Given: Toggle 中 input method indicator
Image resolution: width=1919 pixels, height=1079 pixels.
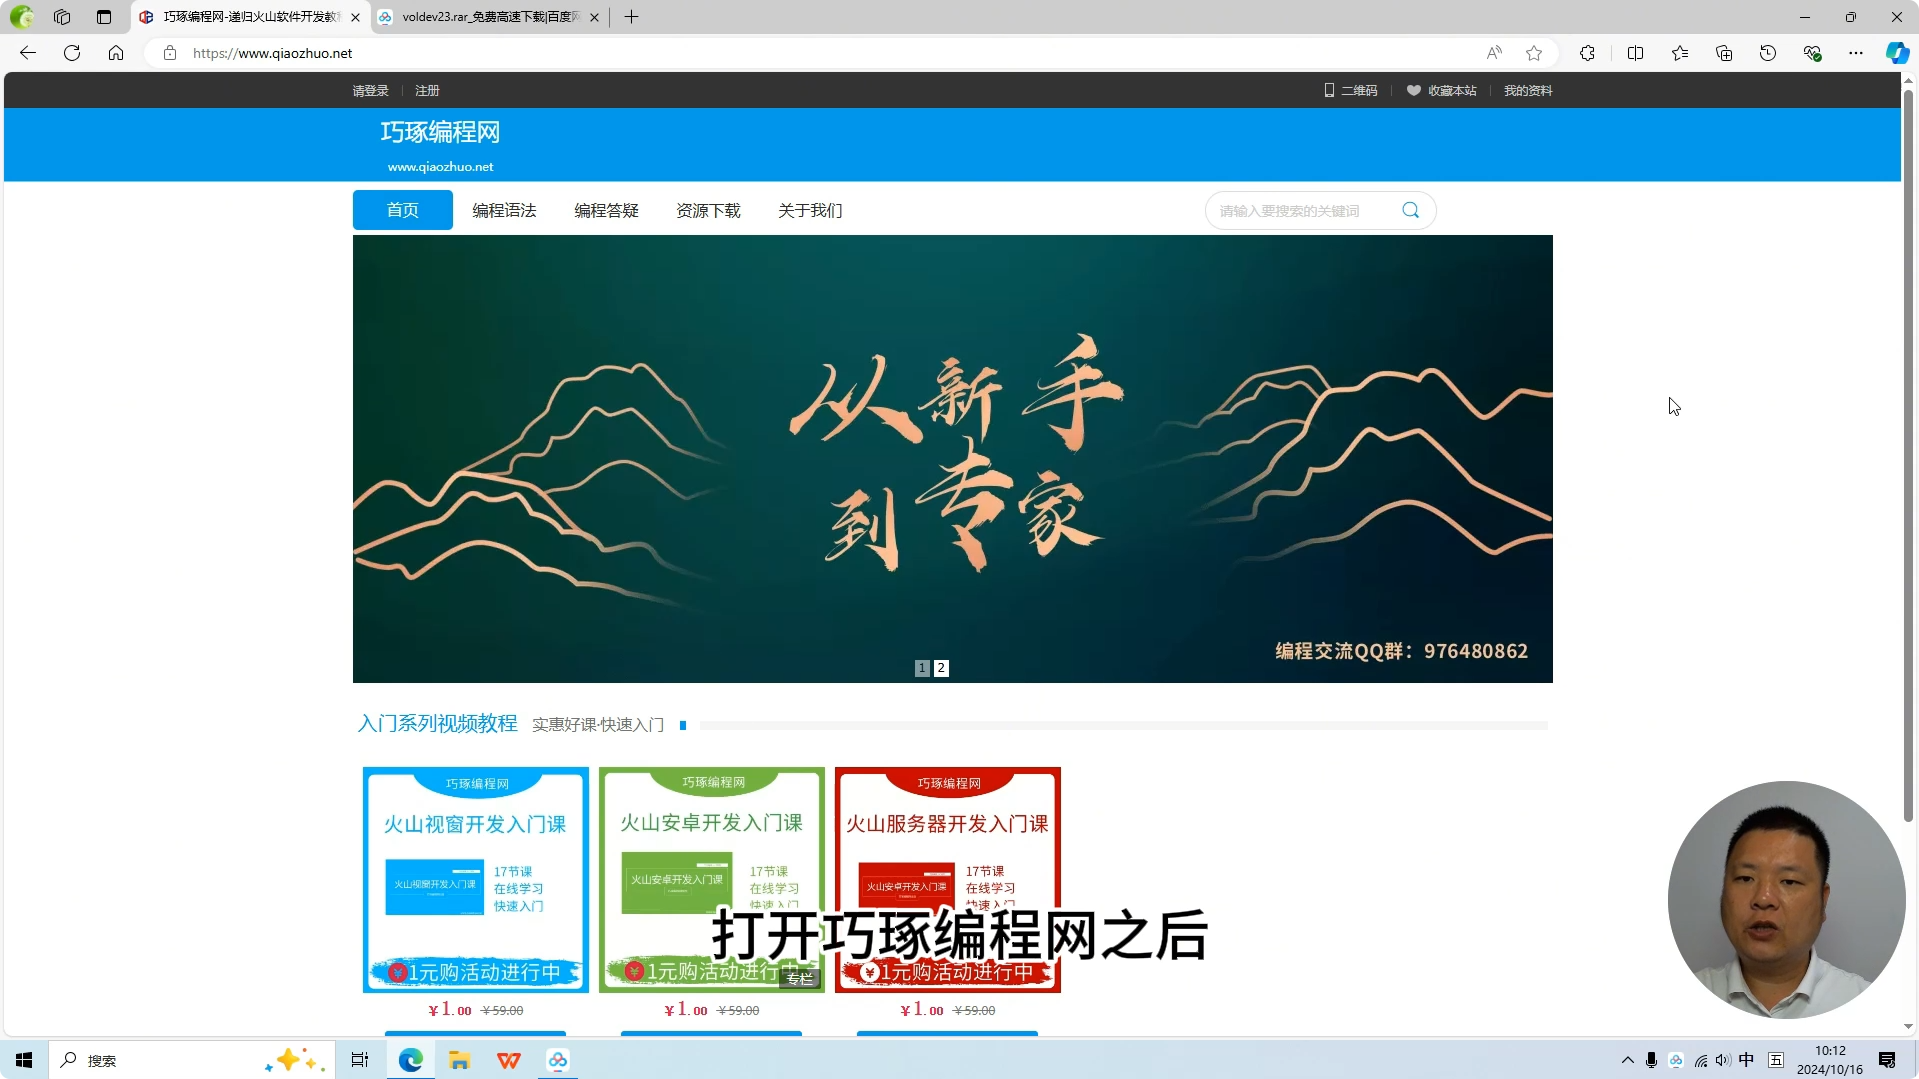Looking at the screenshot, I should [x=1746, y=1060].
